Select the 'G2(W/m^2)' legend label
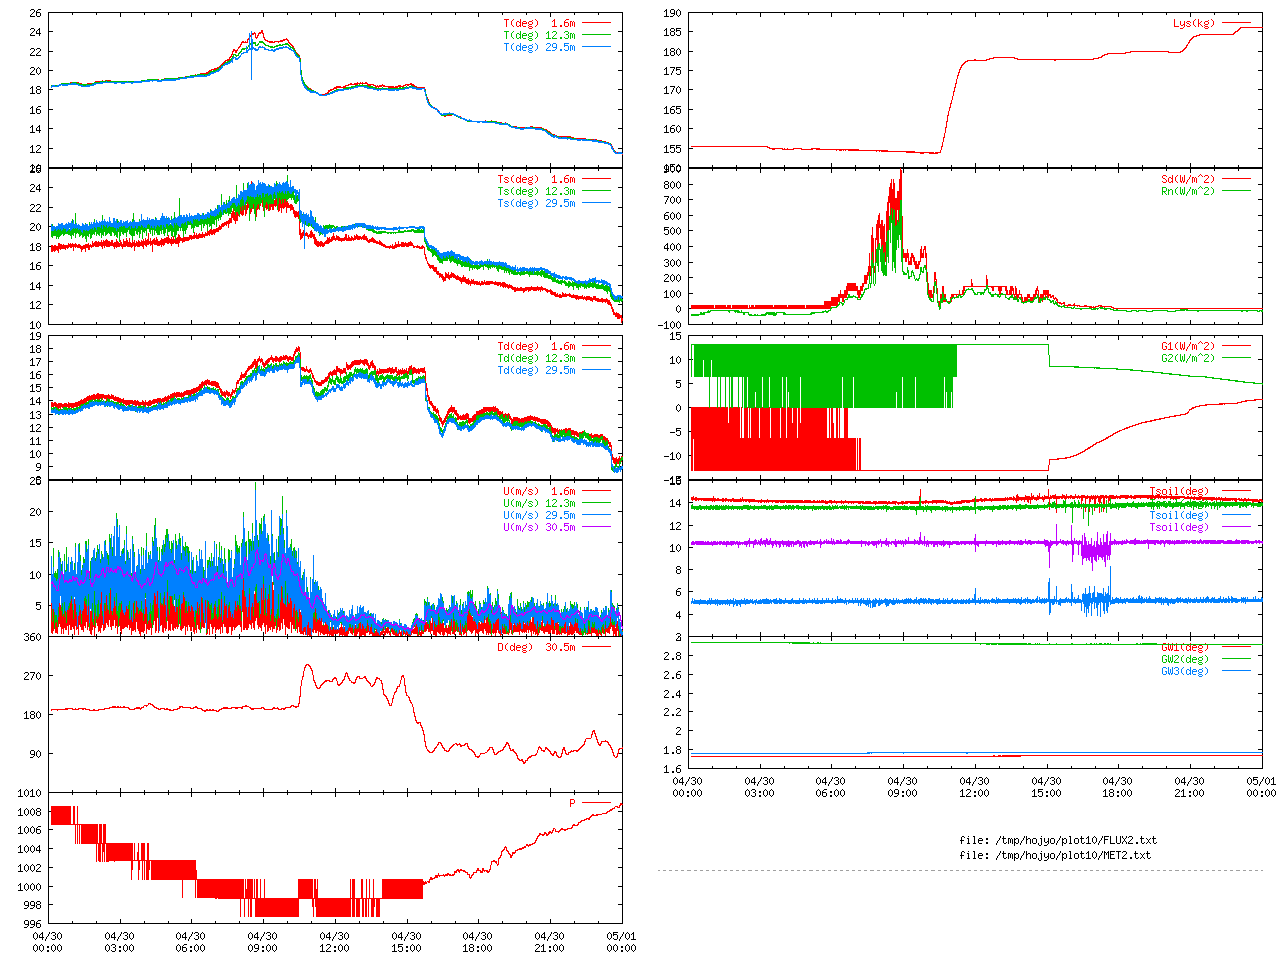Viewport: 1280px width, 960px height. click(1188, 358)
